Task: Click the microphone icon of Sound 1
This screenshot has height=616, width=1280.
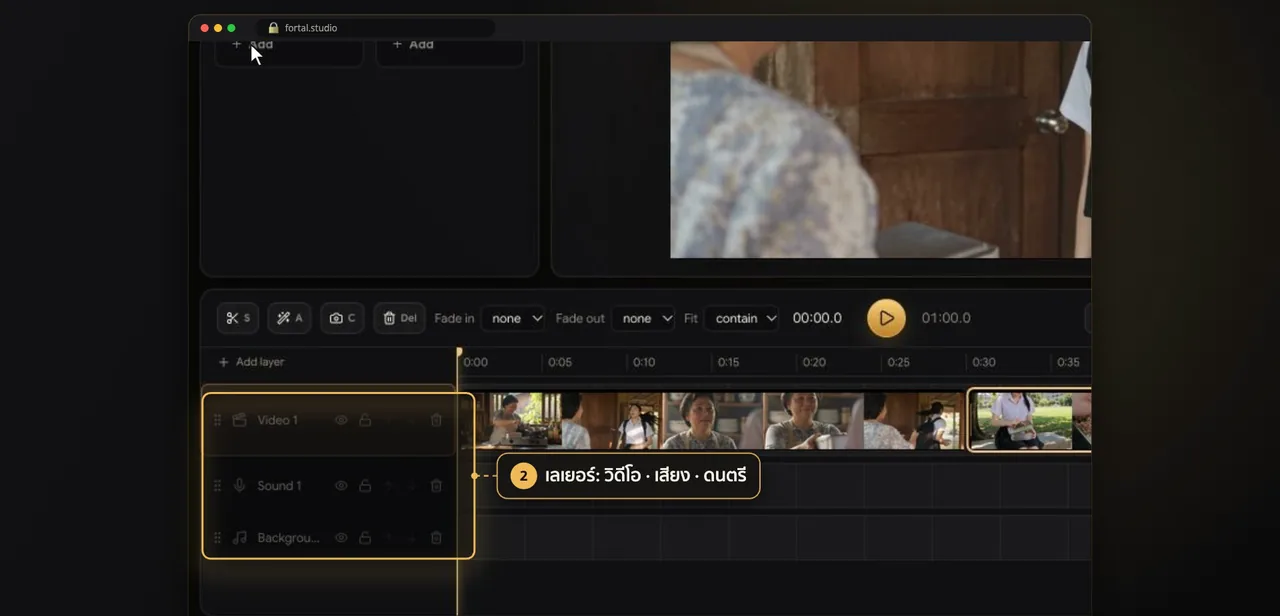Action: click(x=239, y=485)
